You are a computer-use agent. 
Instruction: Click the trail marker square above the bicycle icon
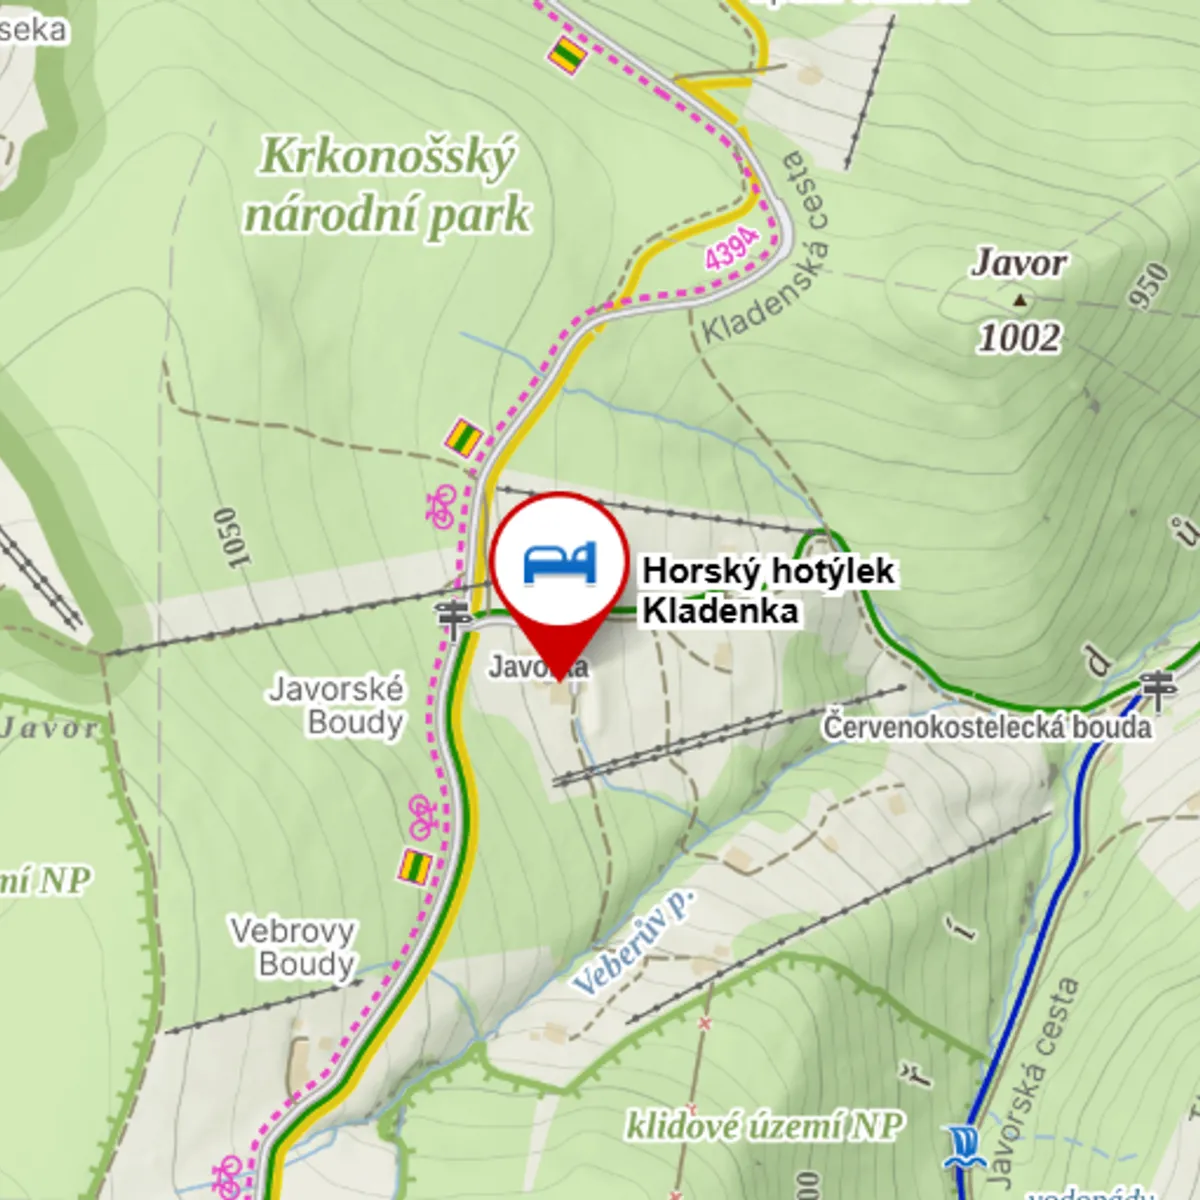464,438
